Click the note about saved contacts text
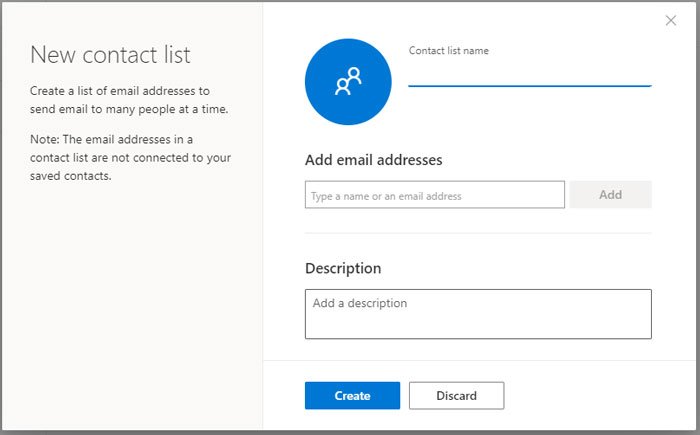The image size is (700, 435). coord(130,157)
